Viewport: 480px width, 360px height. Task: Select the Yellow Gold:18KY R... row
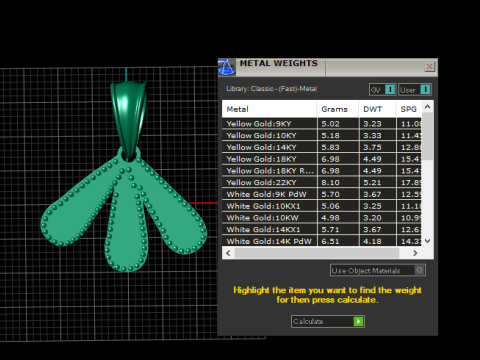click(x=322, y=171)
